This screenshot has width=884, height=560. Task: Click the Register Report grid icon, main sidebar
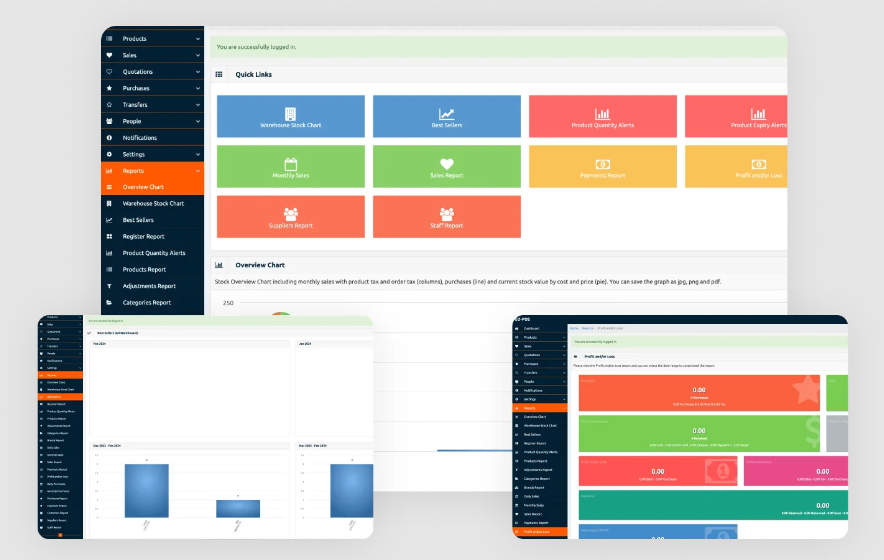[x=109, y=236]
